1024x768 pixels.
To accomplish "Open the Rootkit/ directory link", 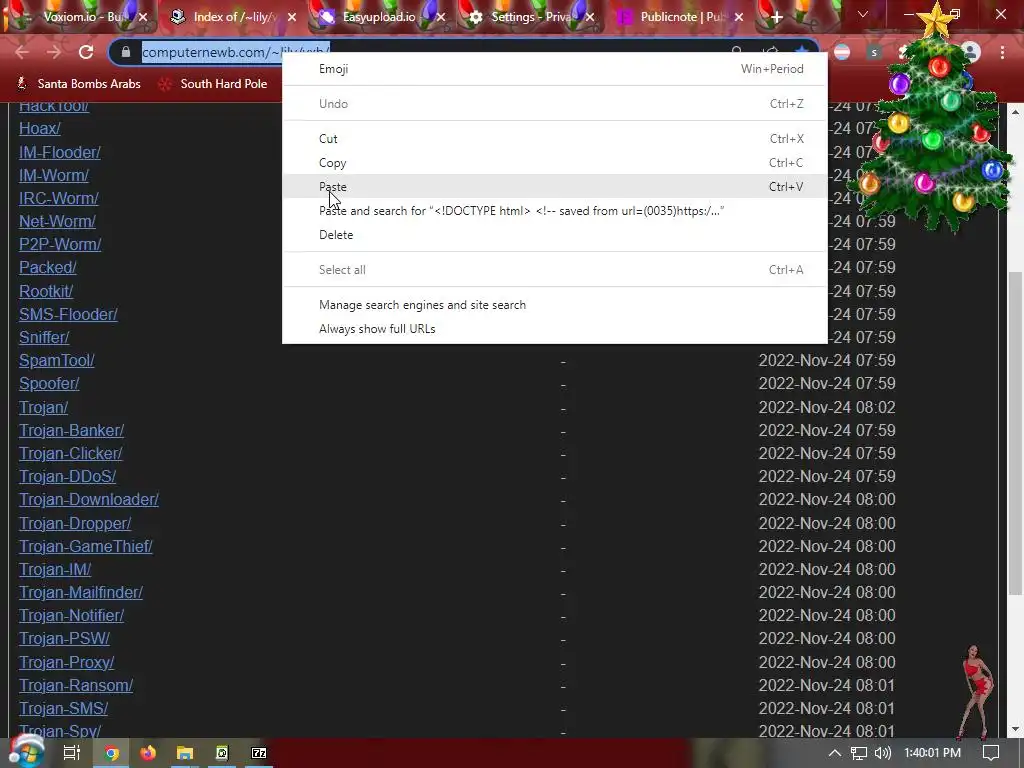I will tap(46, 291).
